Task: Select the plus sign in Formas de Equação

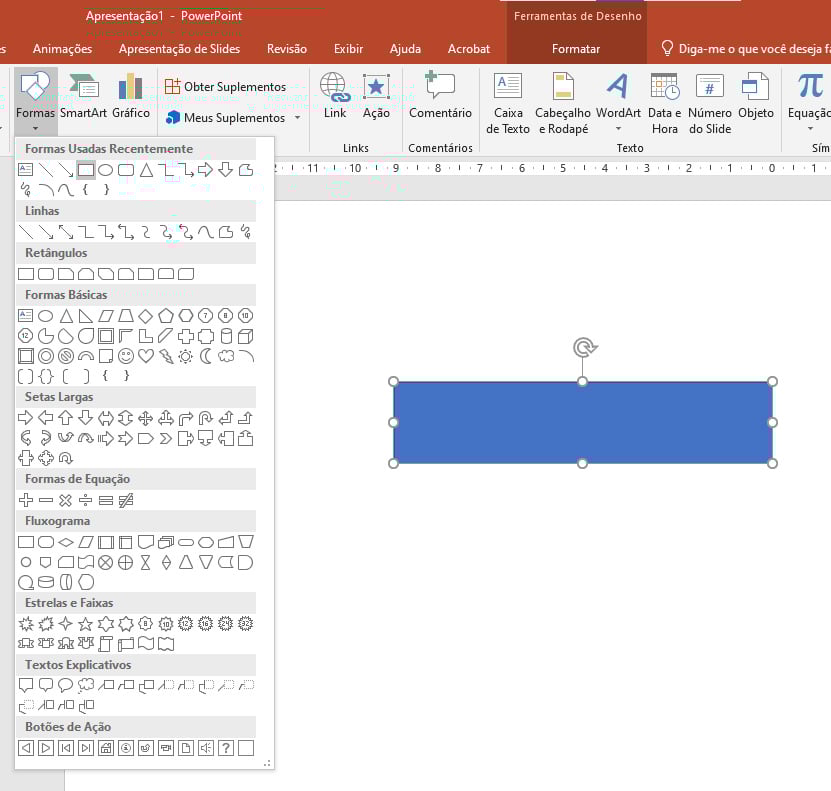Action: [x=25, y=500]
